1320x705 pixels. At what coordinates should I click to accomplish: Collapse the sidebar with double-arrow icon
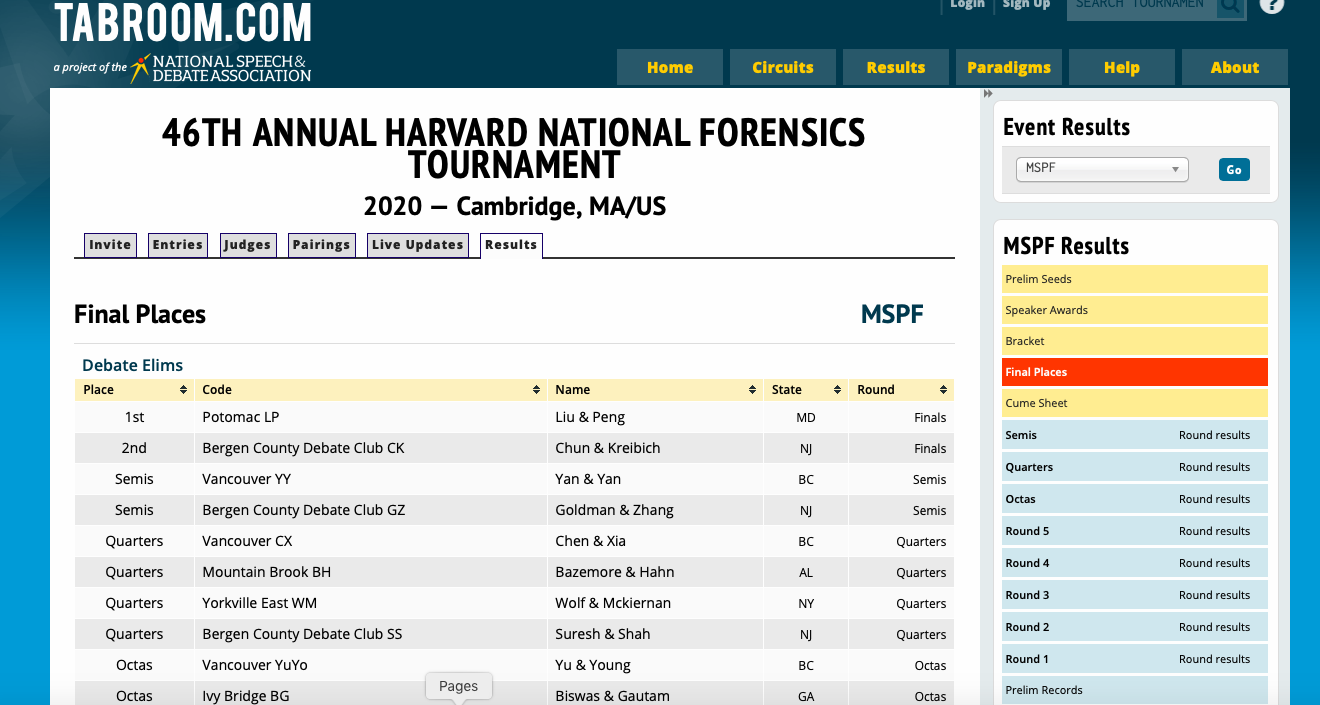point(988,94)
